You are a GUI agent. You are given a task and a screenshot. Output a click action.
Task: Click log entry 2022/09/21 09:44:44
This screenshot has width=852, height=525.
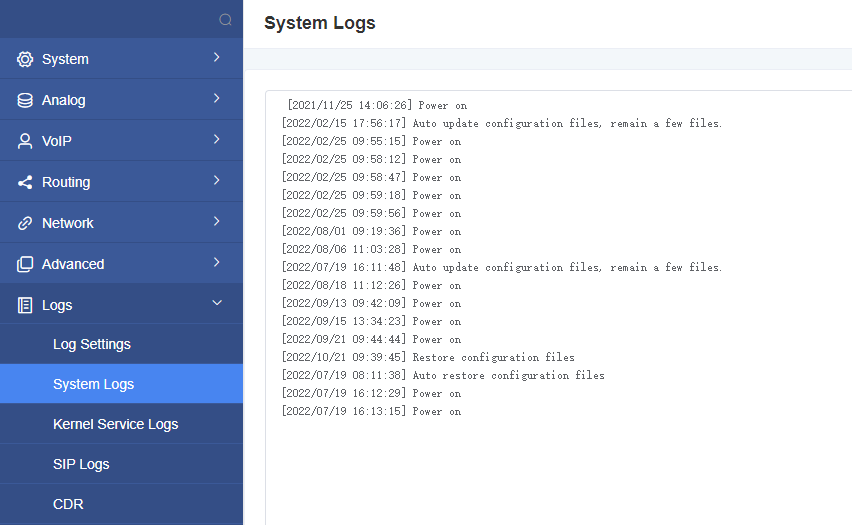click(x=371, y=339)
